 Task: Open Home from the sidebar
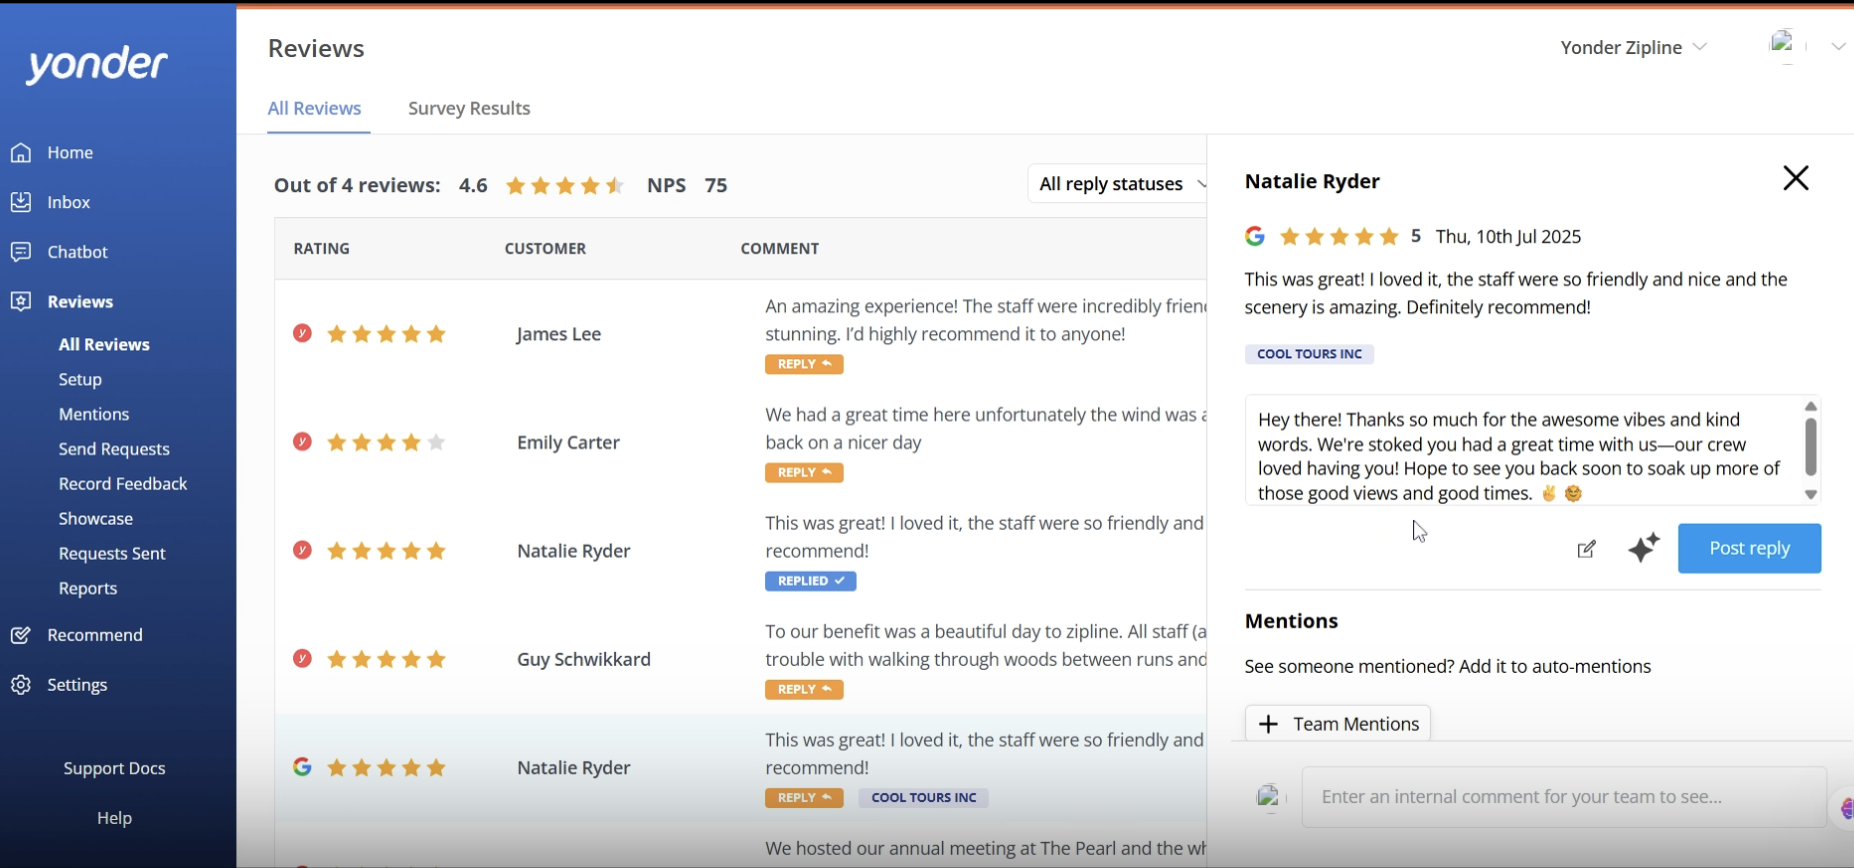[69, 153]
